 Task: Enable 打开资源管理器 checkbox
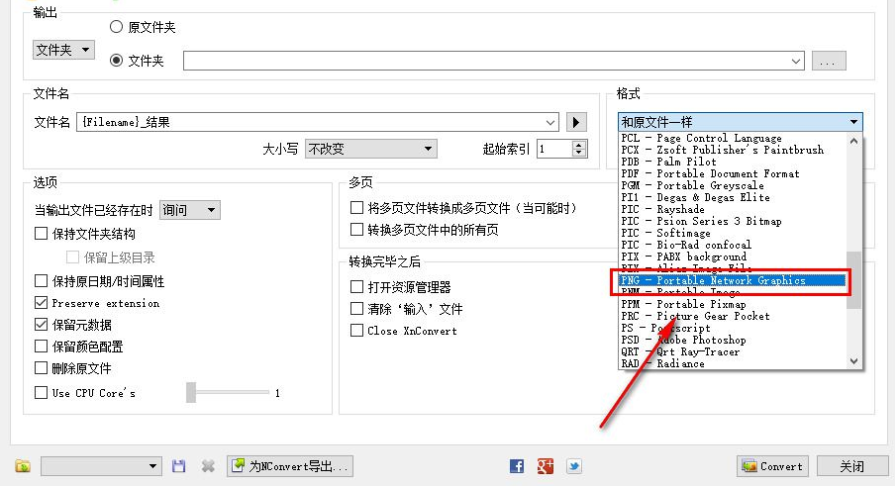point(357,286)
